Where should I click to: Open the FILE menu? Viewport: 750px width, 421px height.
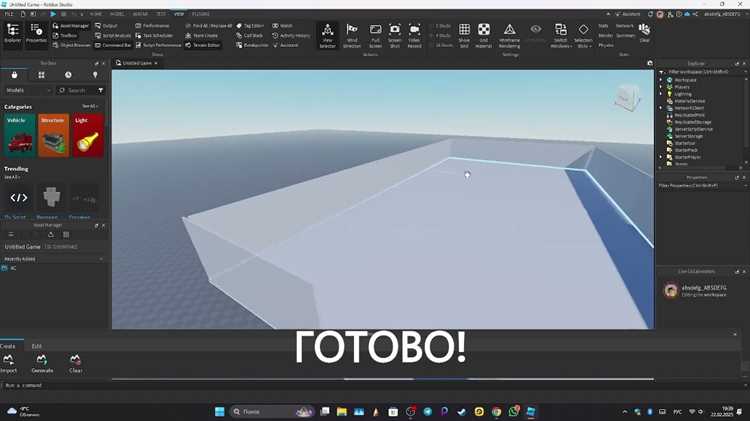point(9,14)
